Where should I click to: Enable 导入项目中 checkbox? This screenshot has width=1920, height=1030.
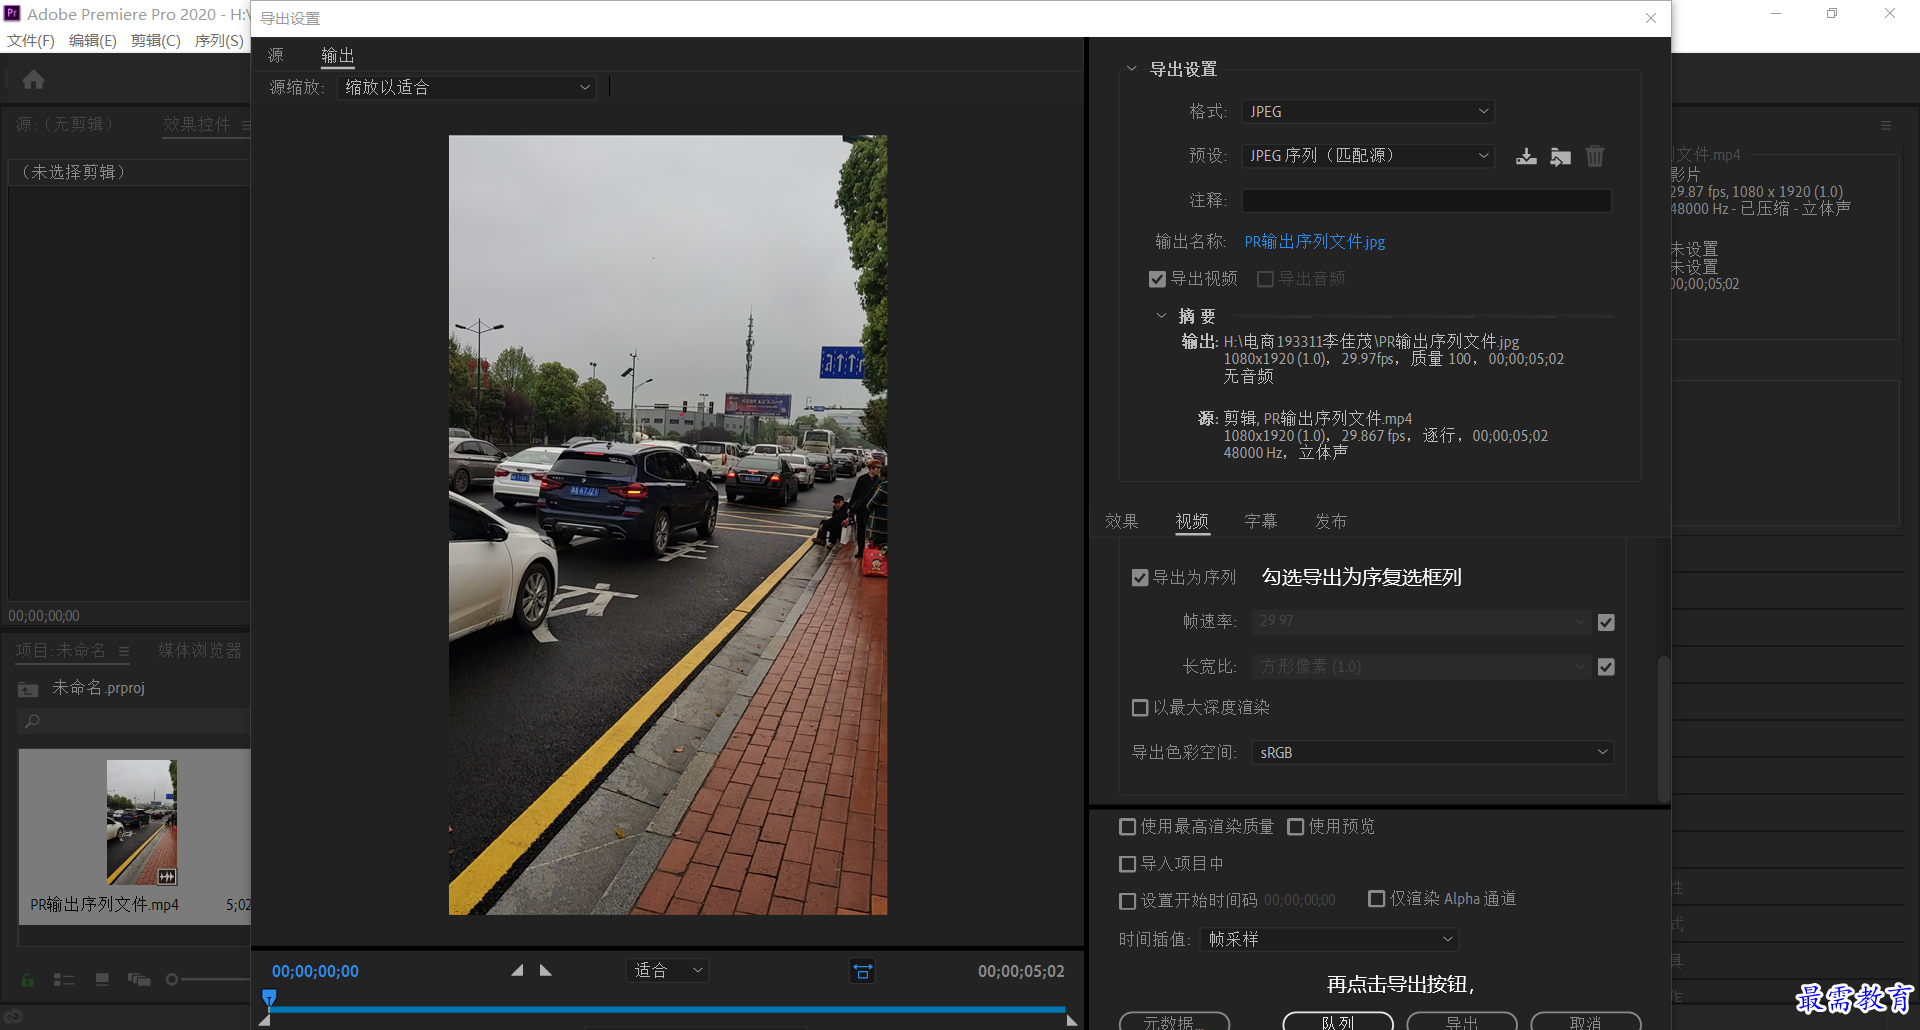pyautogui.click(x=1127, y=864)
